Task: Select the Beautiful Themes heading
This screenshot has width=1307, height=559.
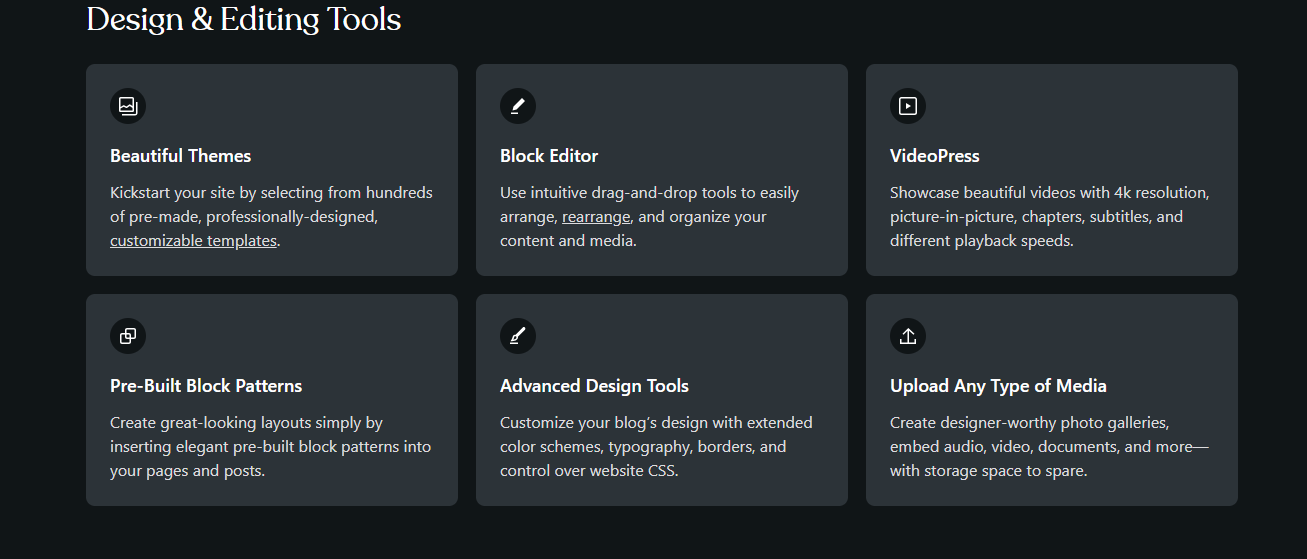Action: coord(181,156)
